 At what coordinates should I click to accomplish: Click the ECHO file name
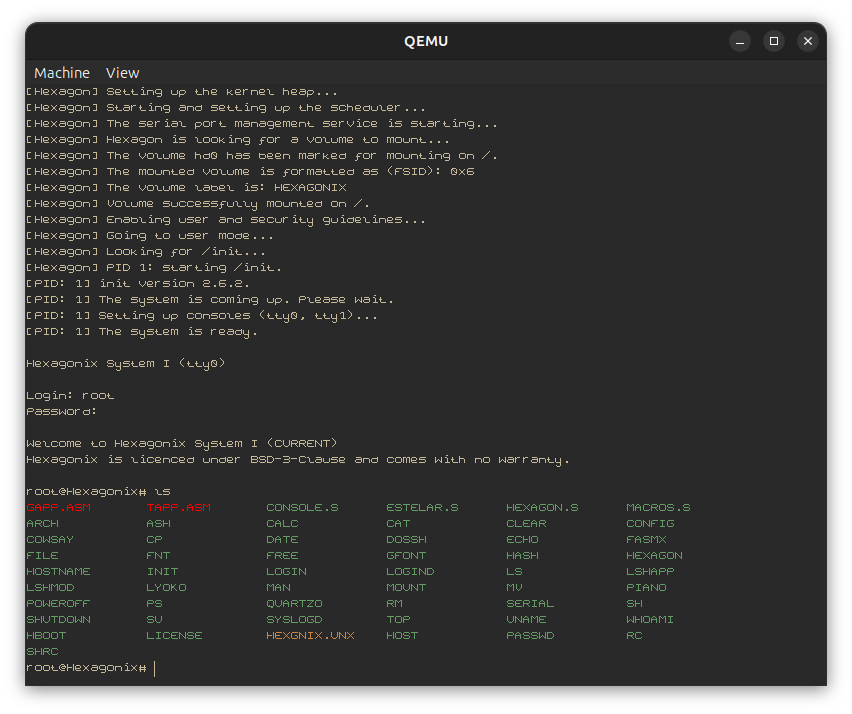(x=523, y=540)
